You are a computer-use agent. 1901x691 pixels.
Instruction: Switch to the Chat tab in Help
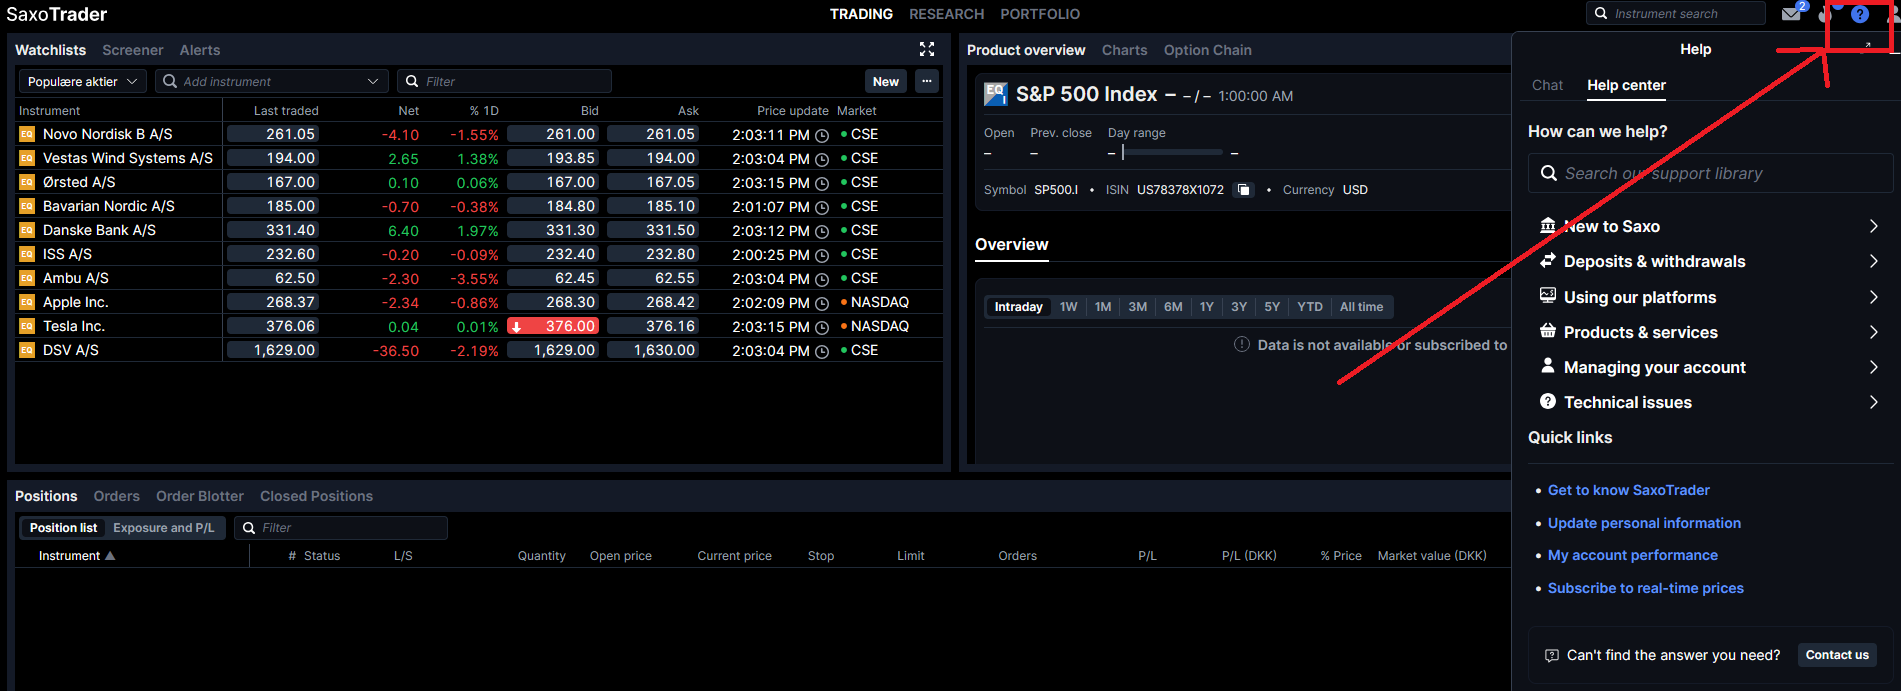[1547, 85]
